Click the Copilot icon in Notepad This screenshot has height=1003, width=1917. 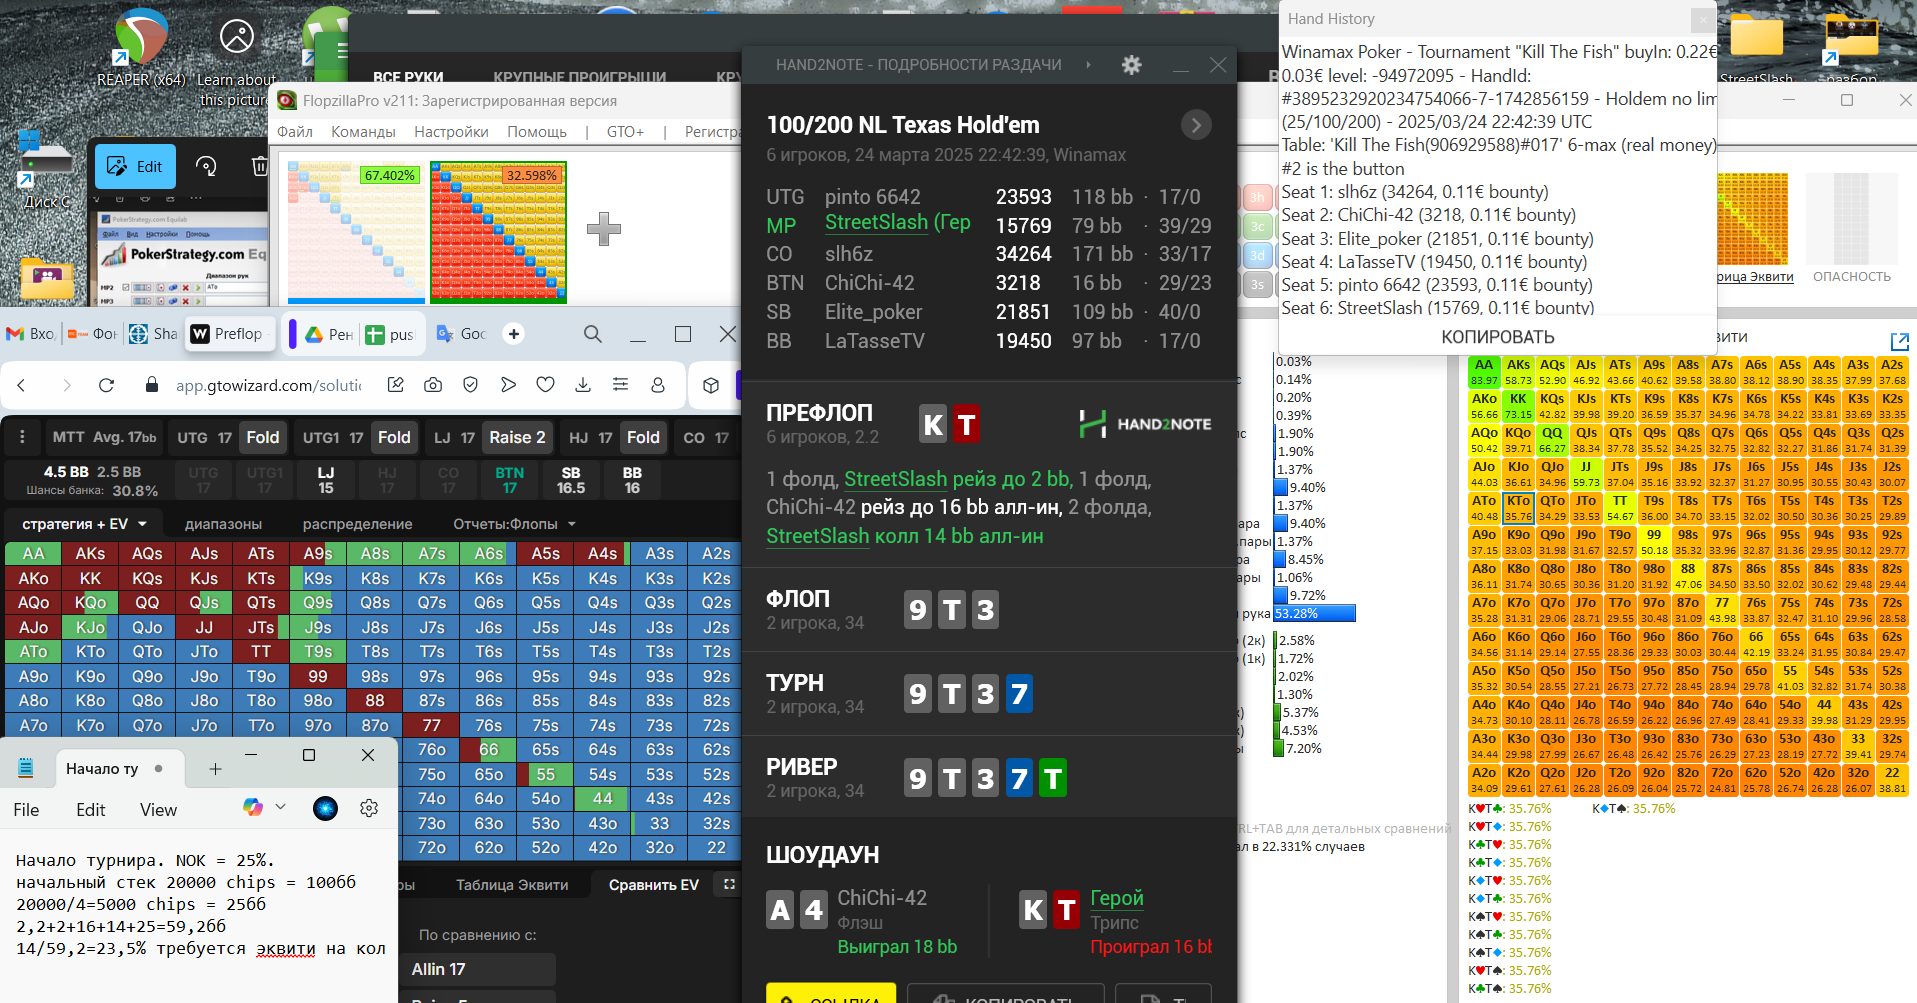point(253,807)
